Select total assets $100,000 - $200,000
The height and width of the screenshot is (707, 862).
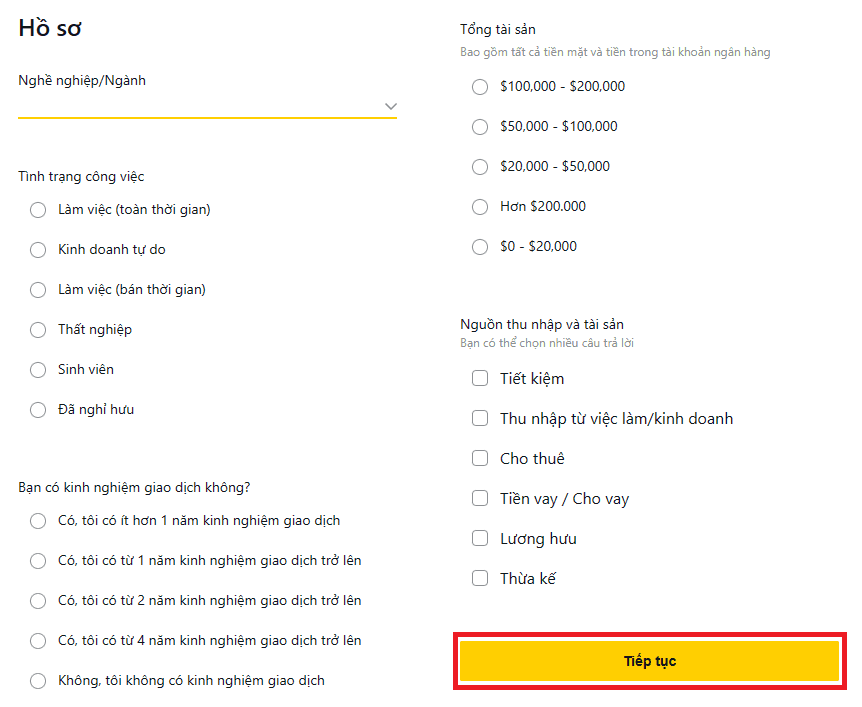480,87
